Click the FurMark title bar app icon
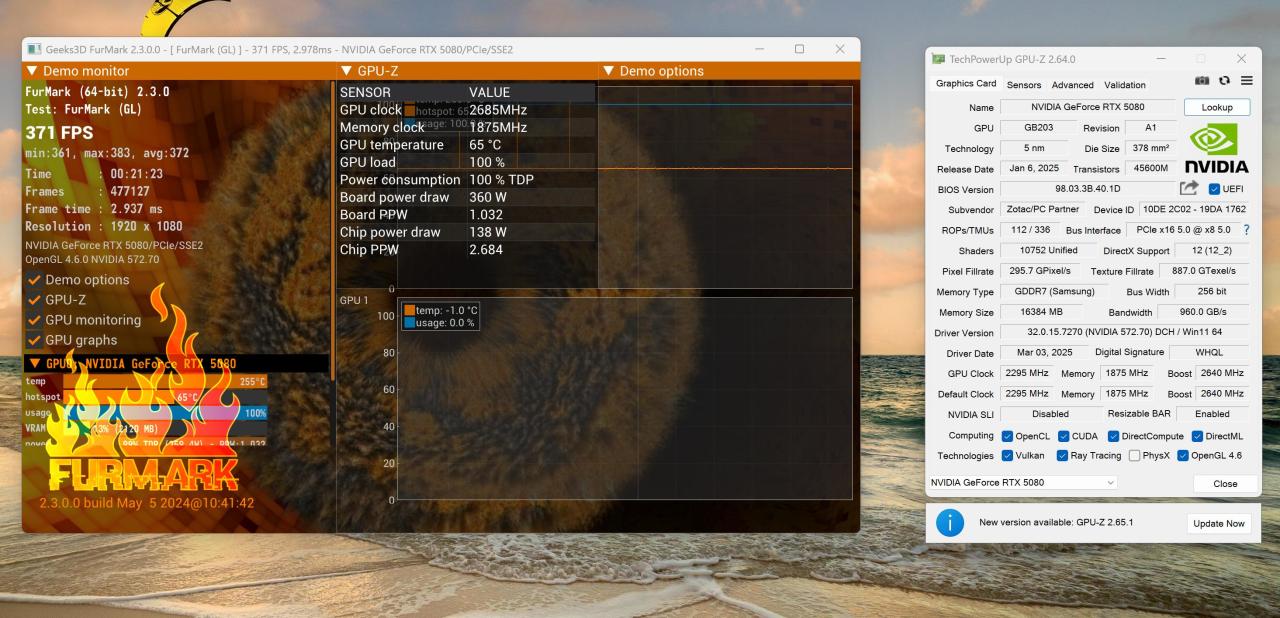Viewport: 1280px width, 618px height. (35, 49)
